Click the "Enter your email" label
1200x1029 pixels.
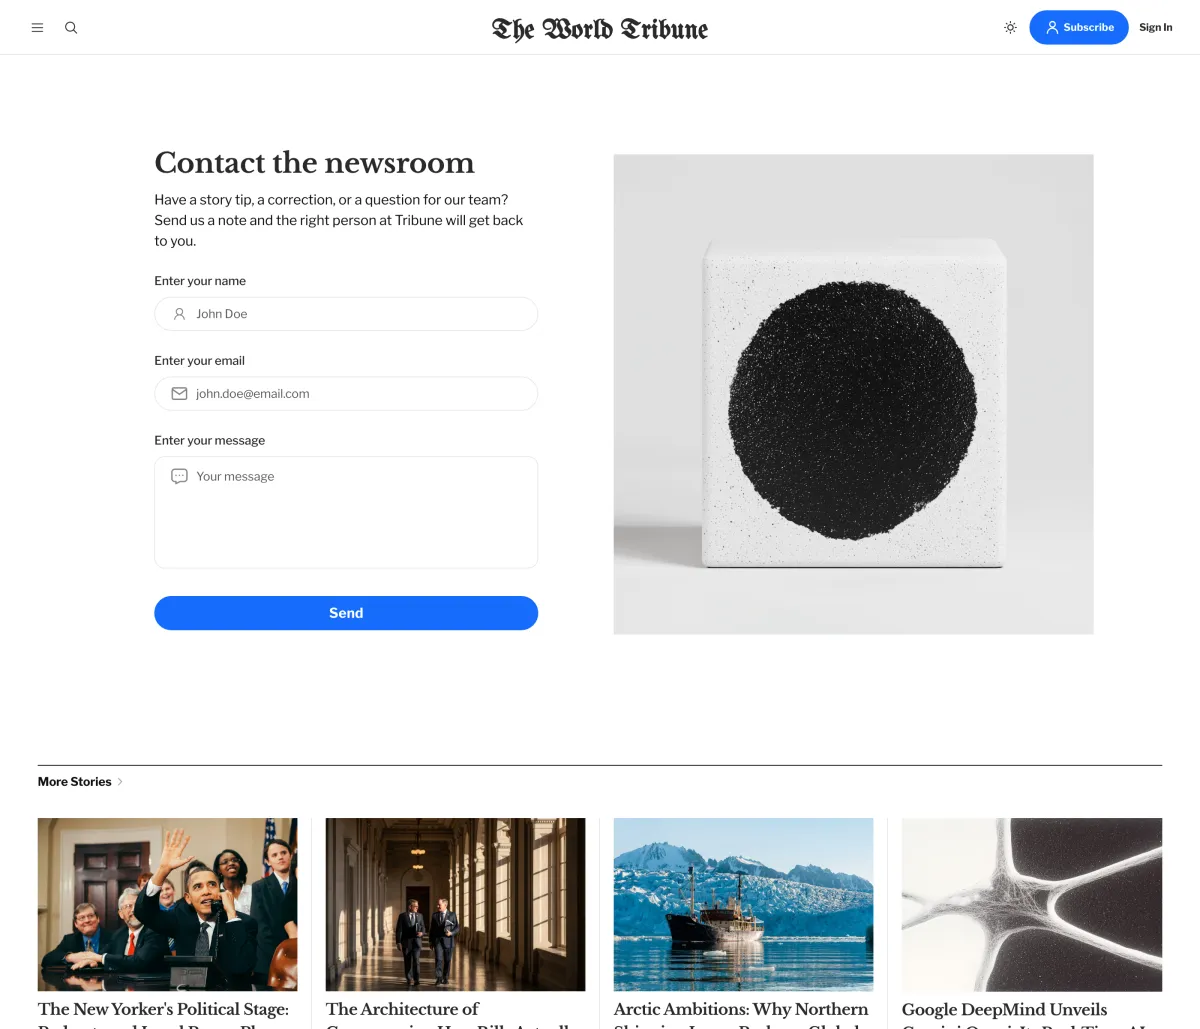(199, 361)
